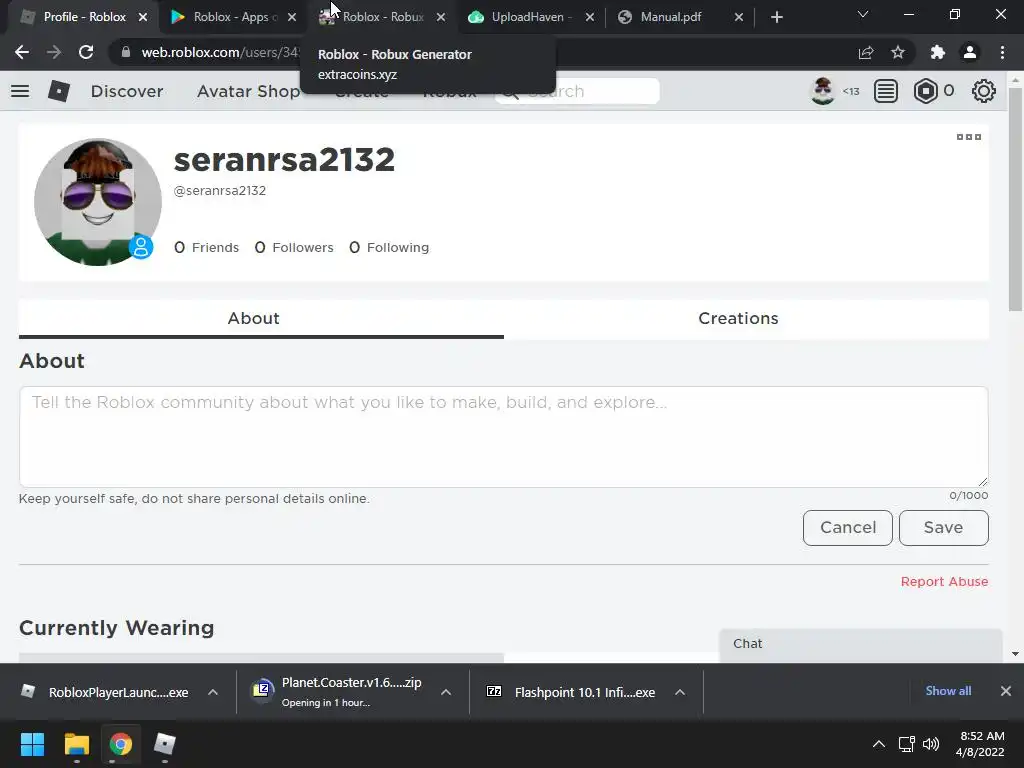Click Chrome icon in taskbar

point(120,744)
